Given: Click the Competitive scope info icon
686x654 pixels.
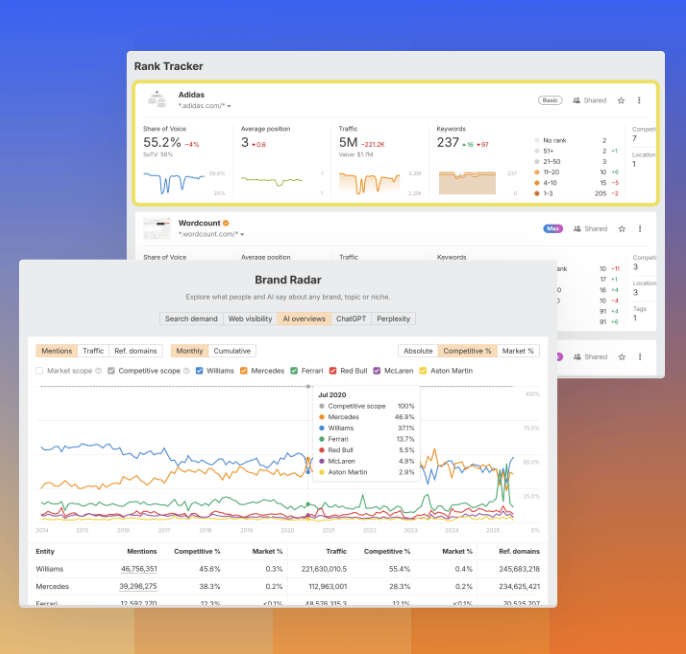Looking at the screenshot, I should coord(187,371).
